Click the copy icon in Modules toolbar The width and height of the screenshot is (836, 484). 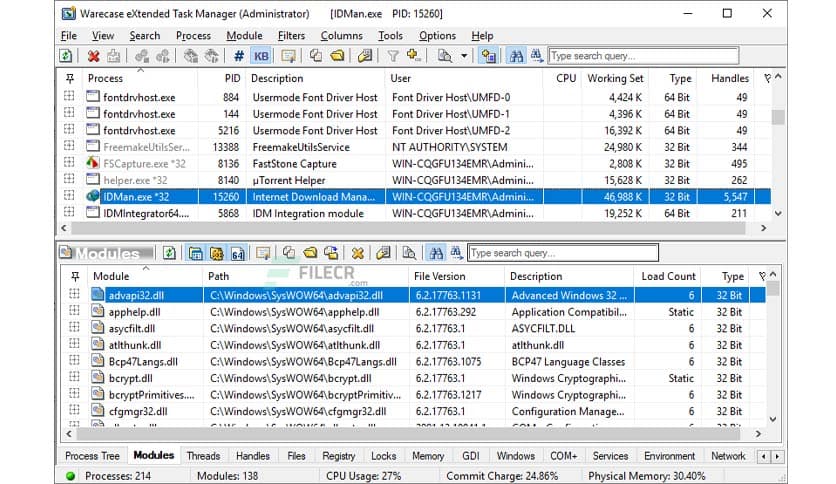(289, 253)
